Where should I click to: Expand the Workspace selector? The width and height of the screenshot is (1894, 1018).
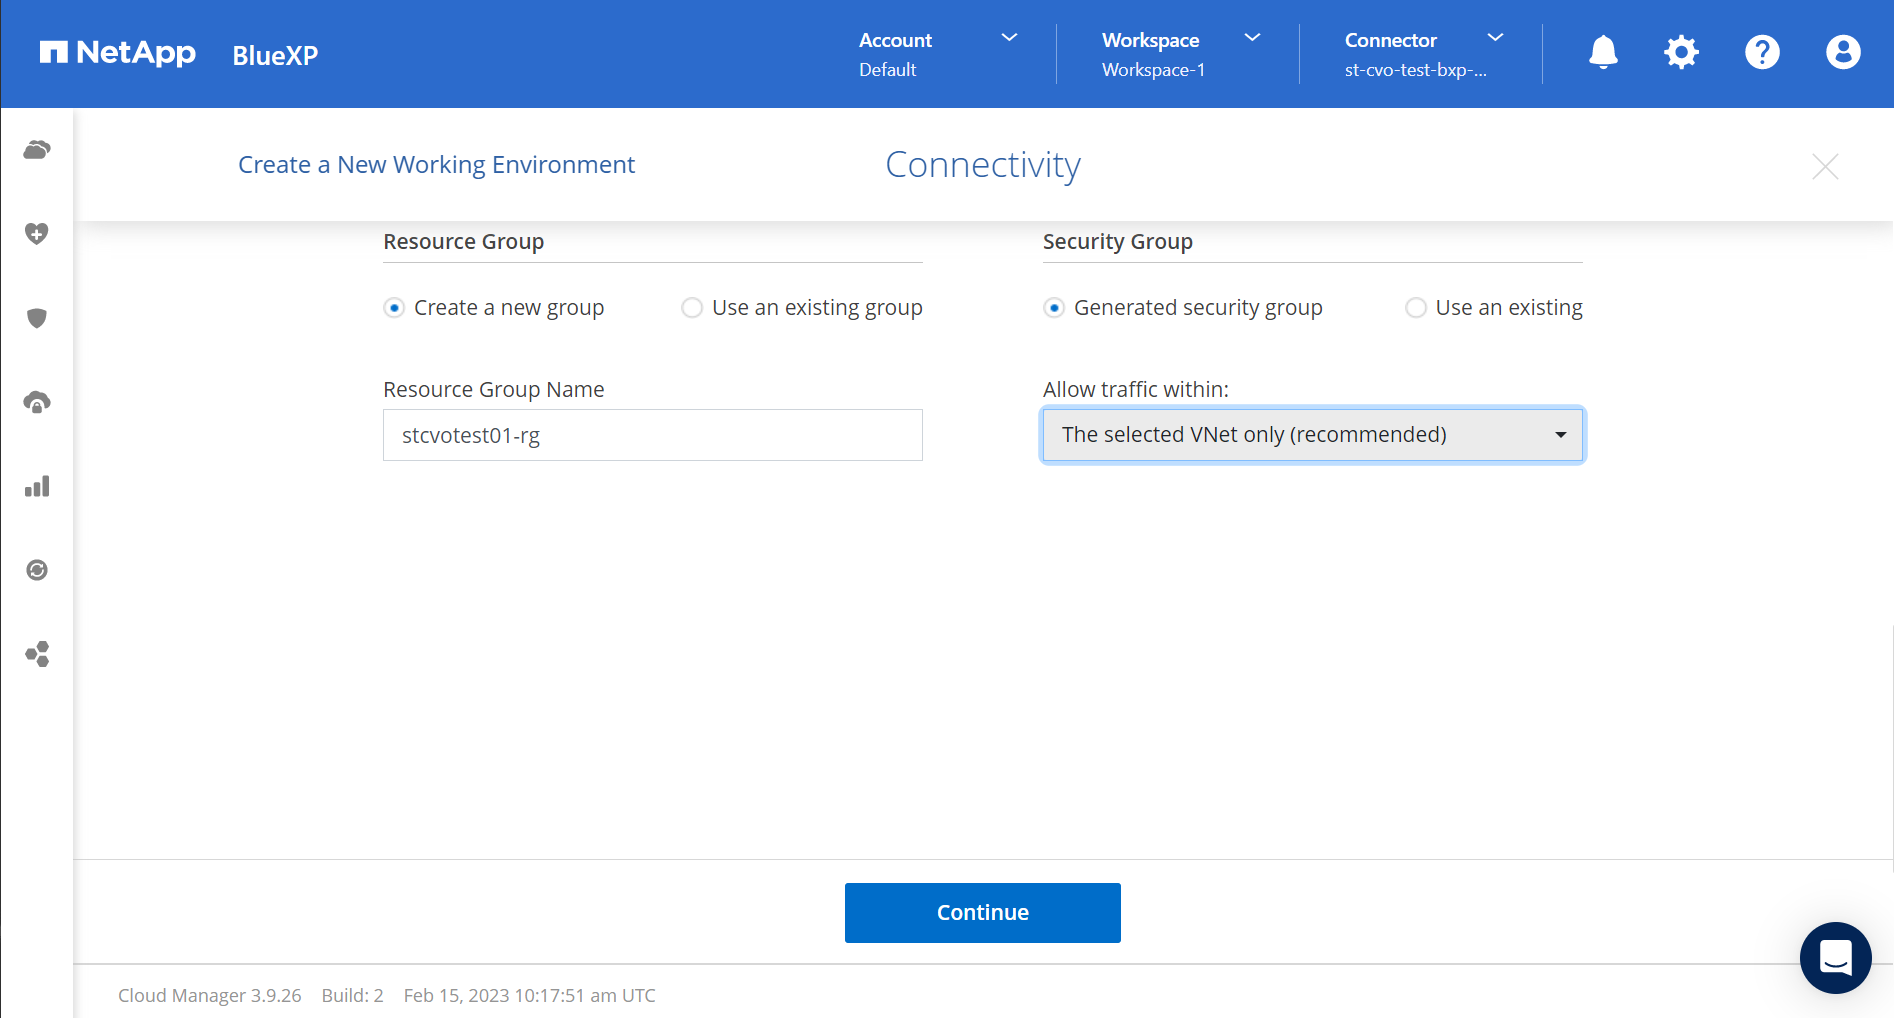pyautogui.click(x=1251, y=38)
